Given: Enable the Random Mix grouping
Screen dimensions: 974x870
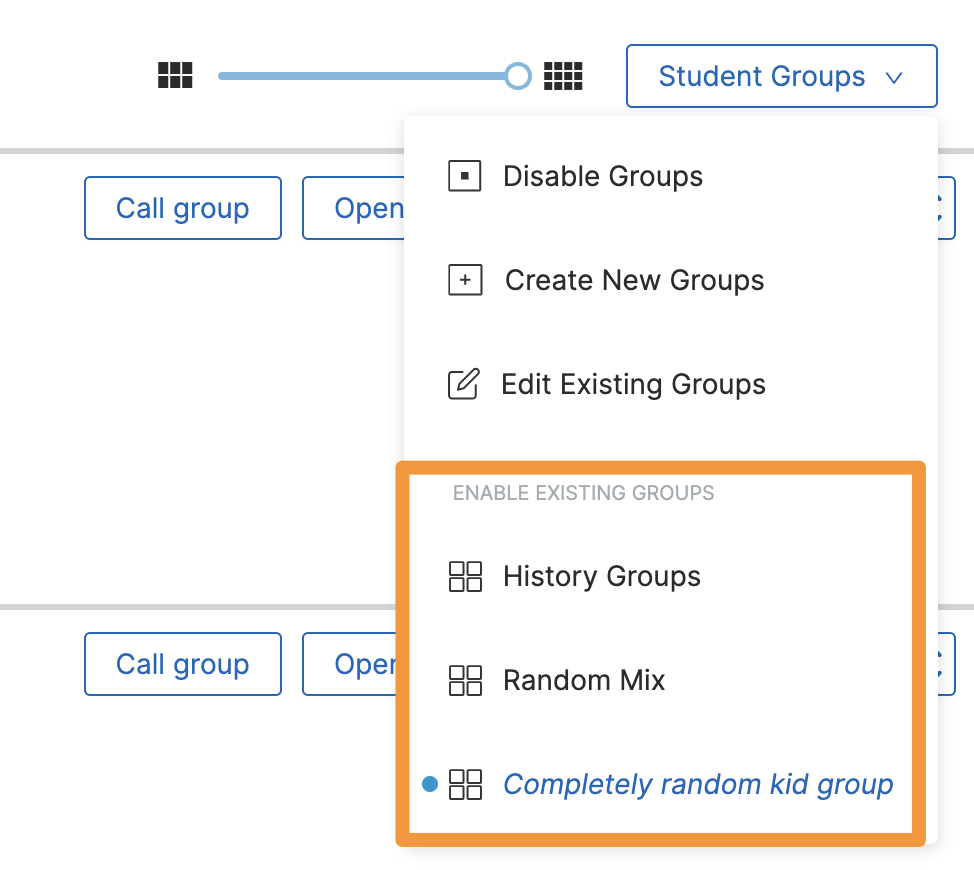Looking at the screenshot, I should coord(584,680).
